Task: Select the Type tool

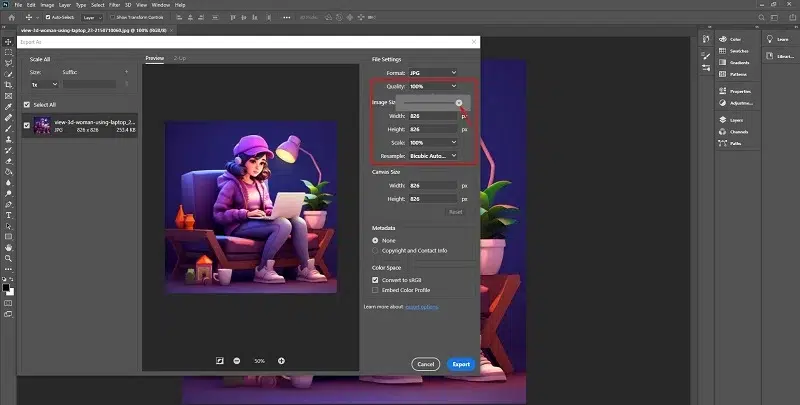Action: 8,215
